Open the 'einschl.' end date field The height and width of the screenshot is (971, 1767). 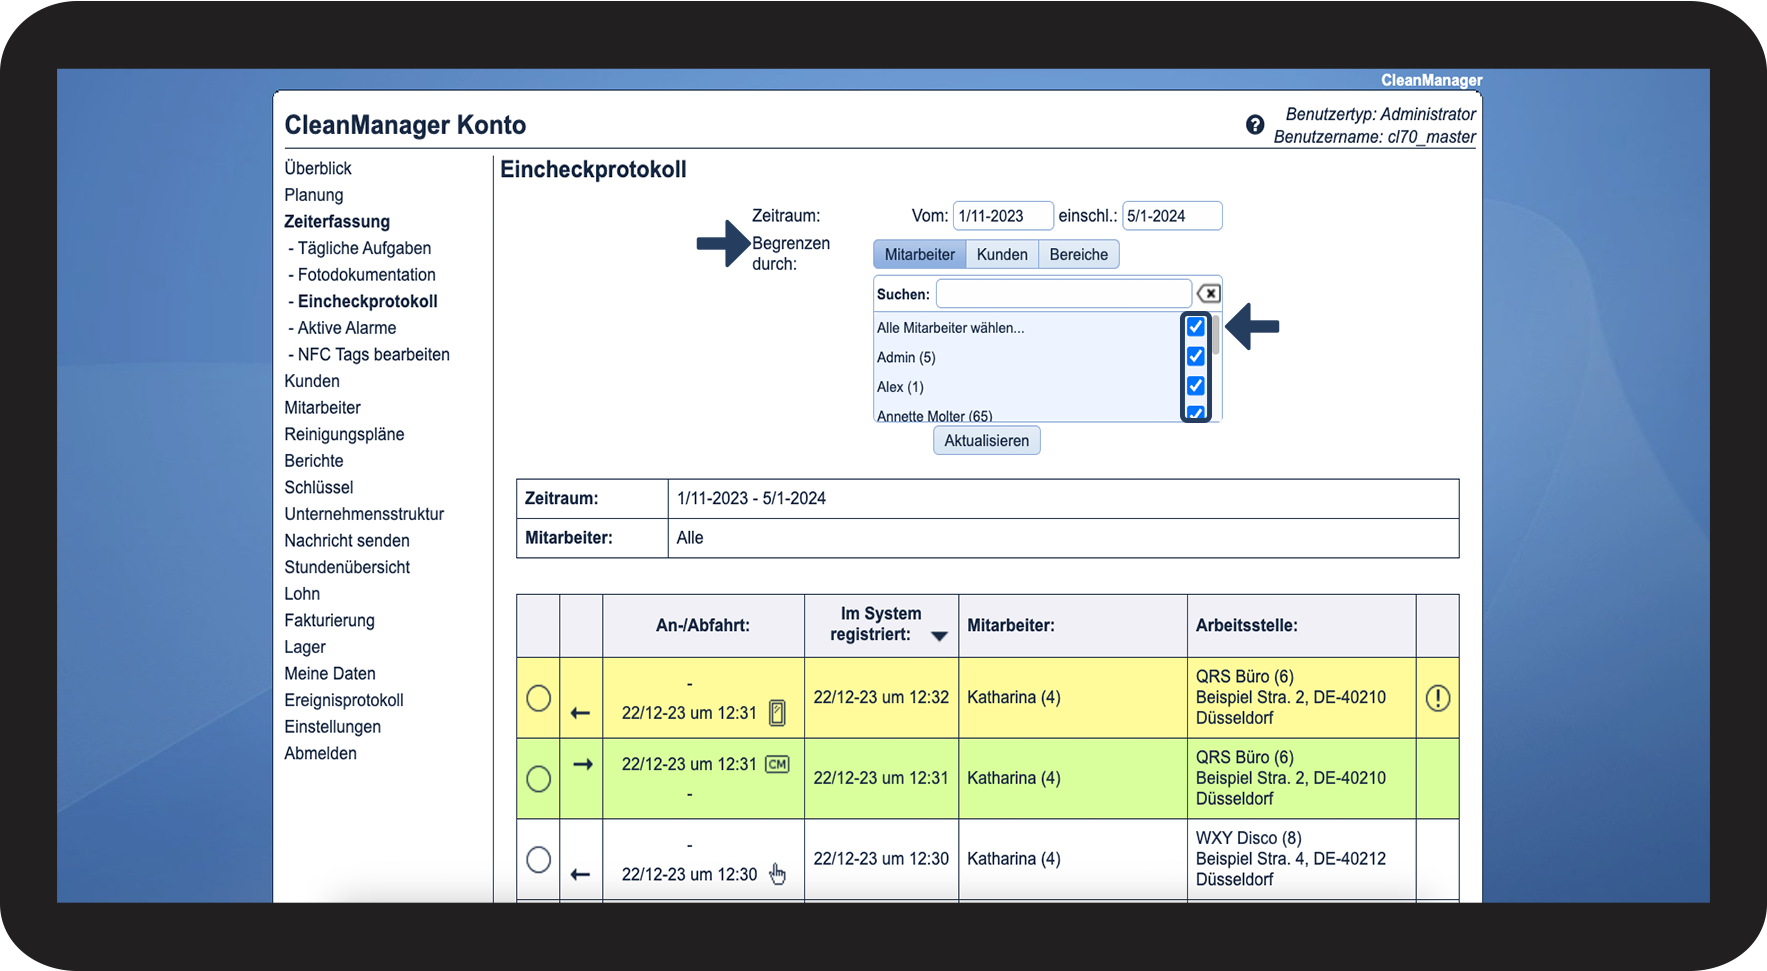tap(1171, 216)
